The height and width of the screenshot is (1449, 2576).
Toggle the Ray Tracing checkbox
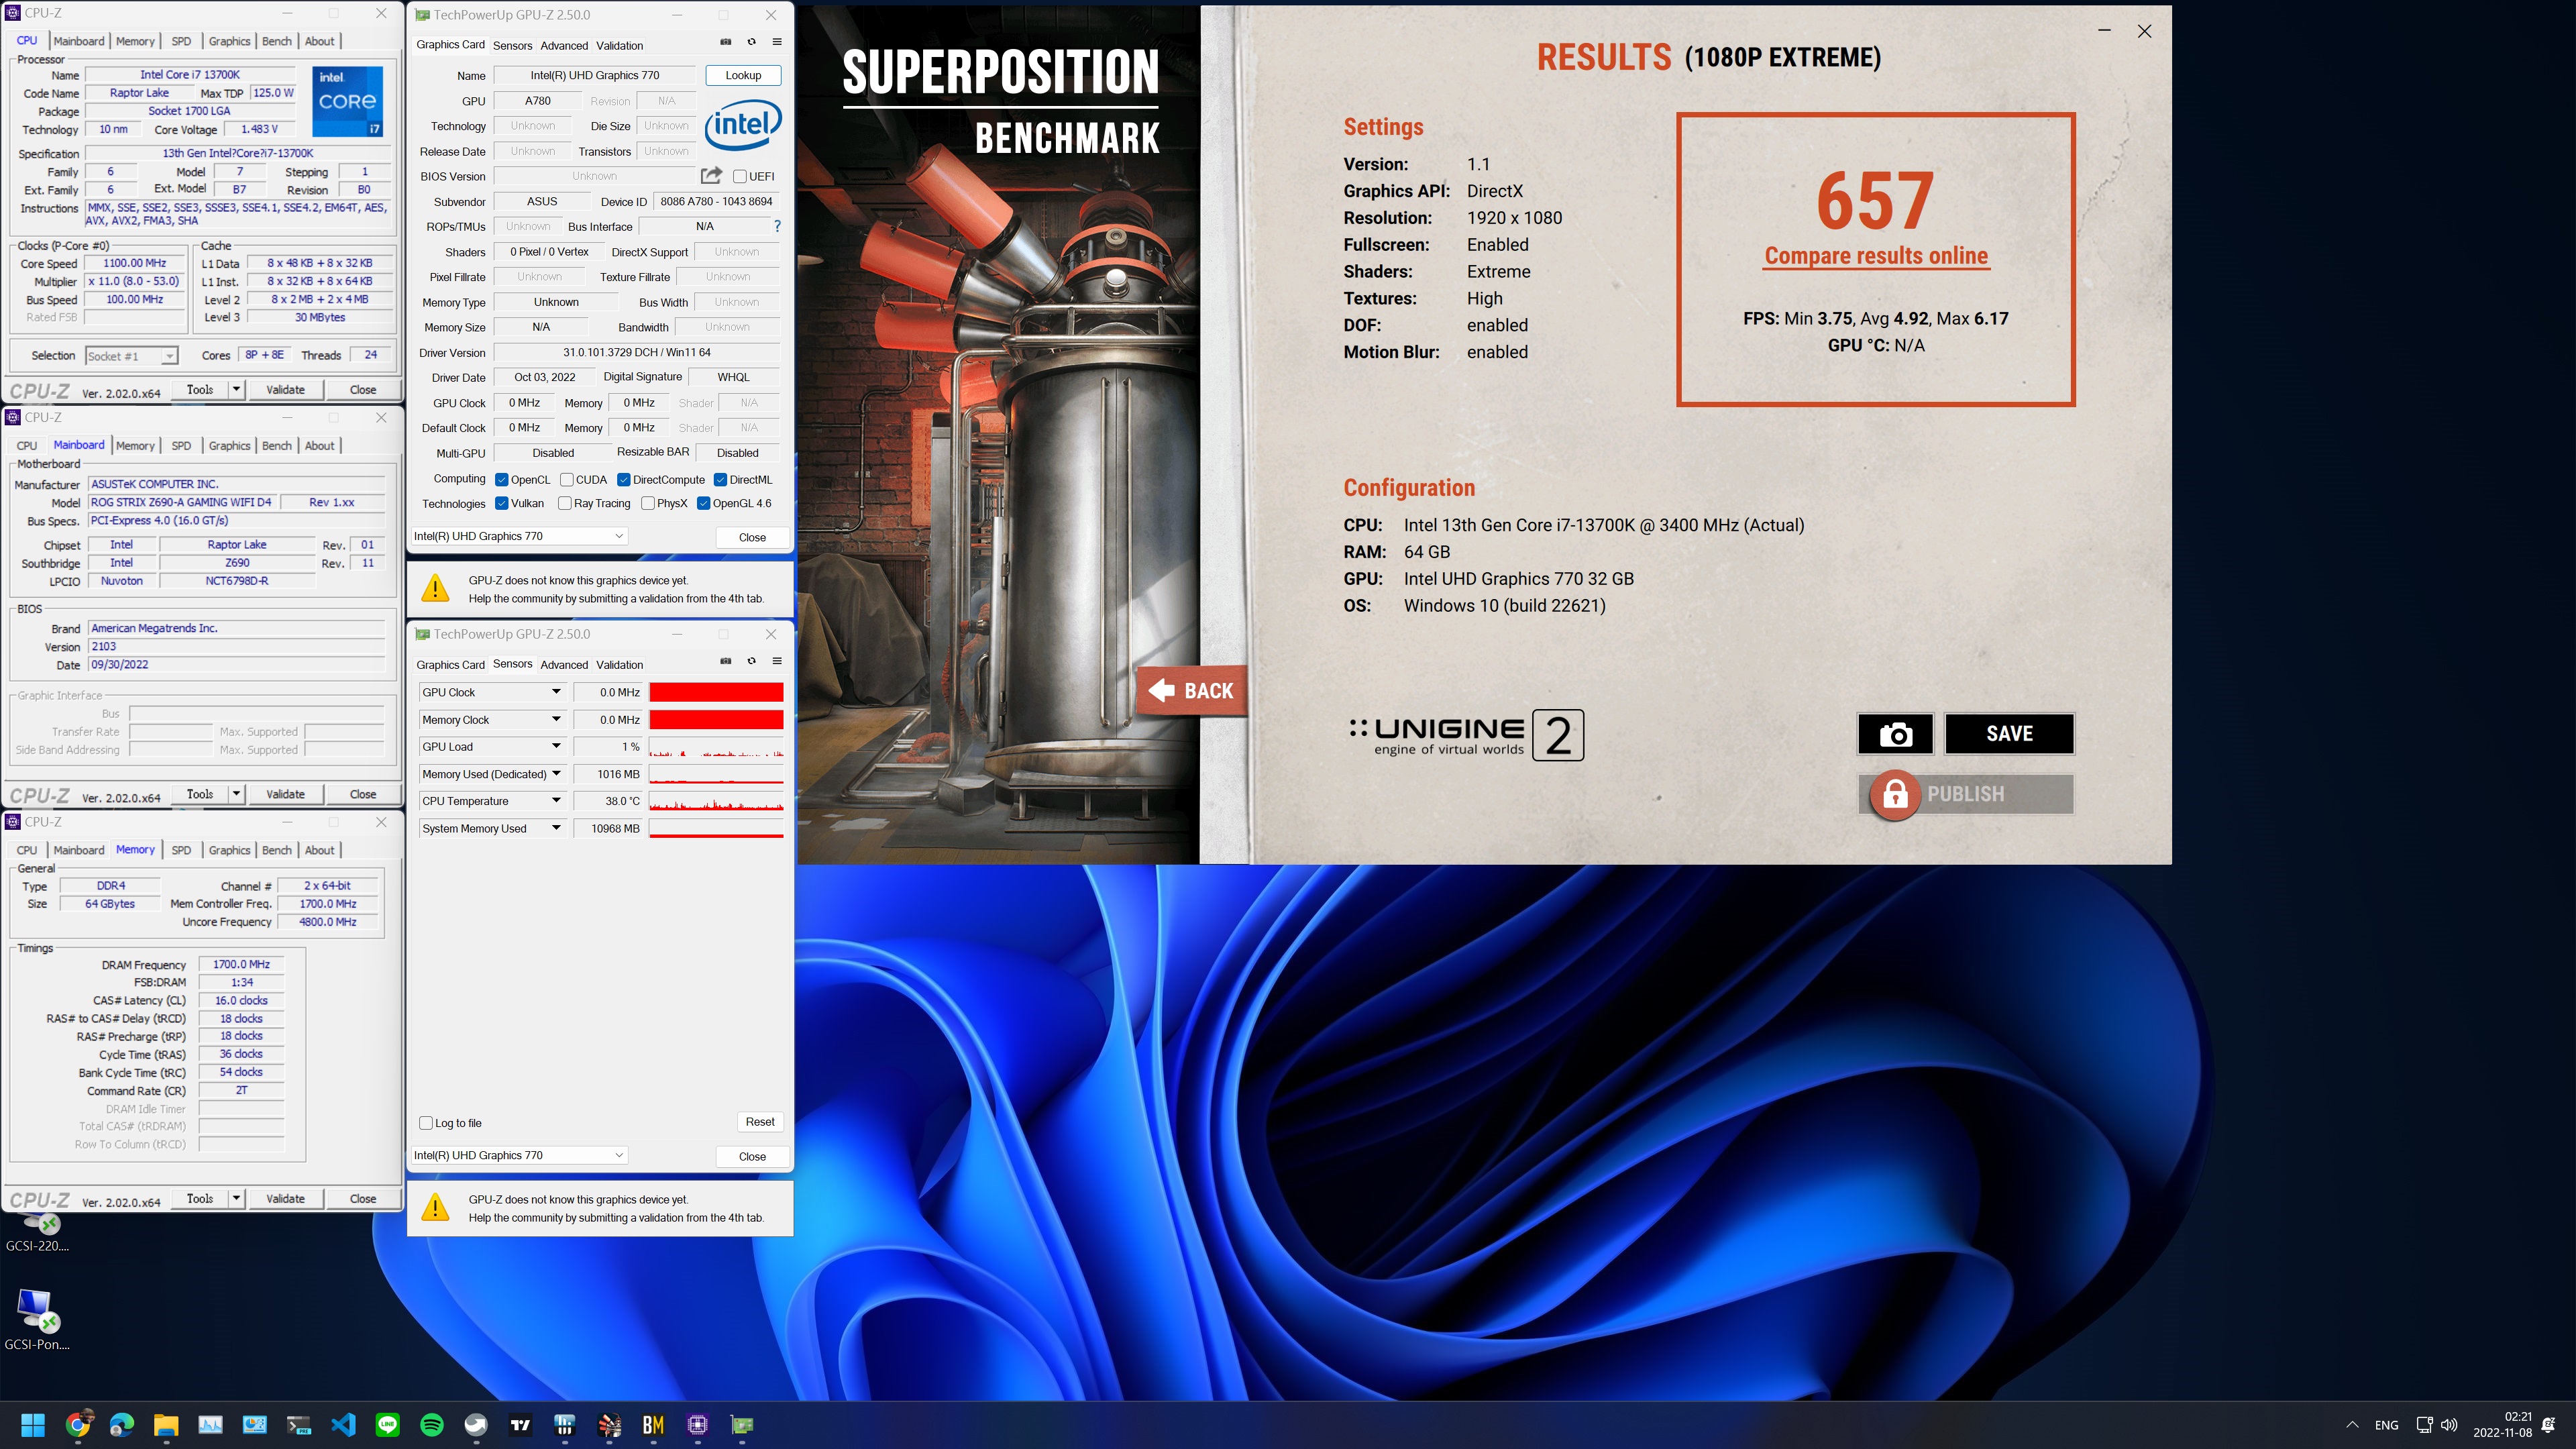[565, 504]
